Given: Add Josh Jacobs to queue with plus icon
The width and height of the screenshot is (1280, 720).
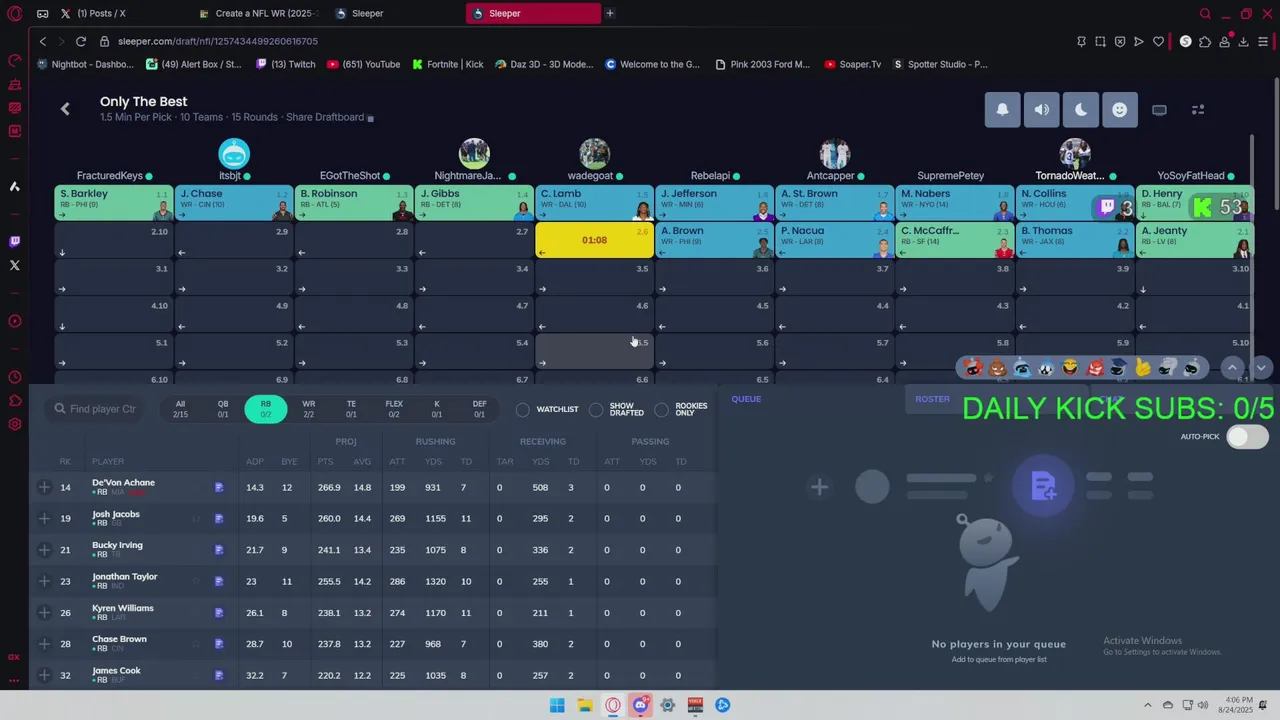Looking at the screenshot, I should point(44,518).
